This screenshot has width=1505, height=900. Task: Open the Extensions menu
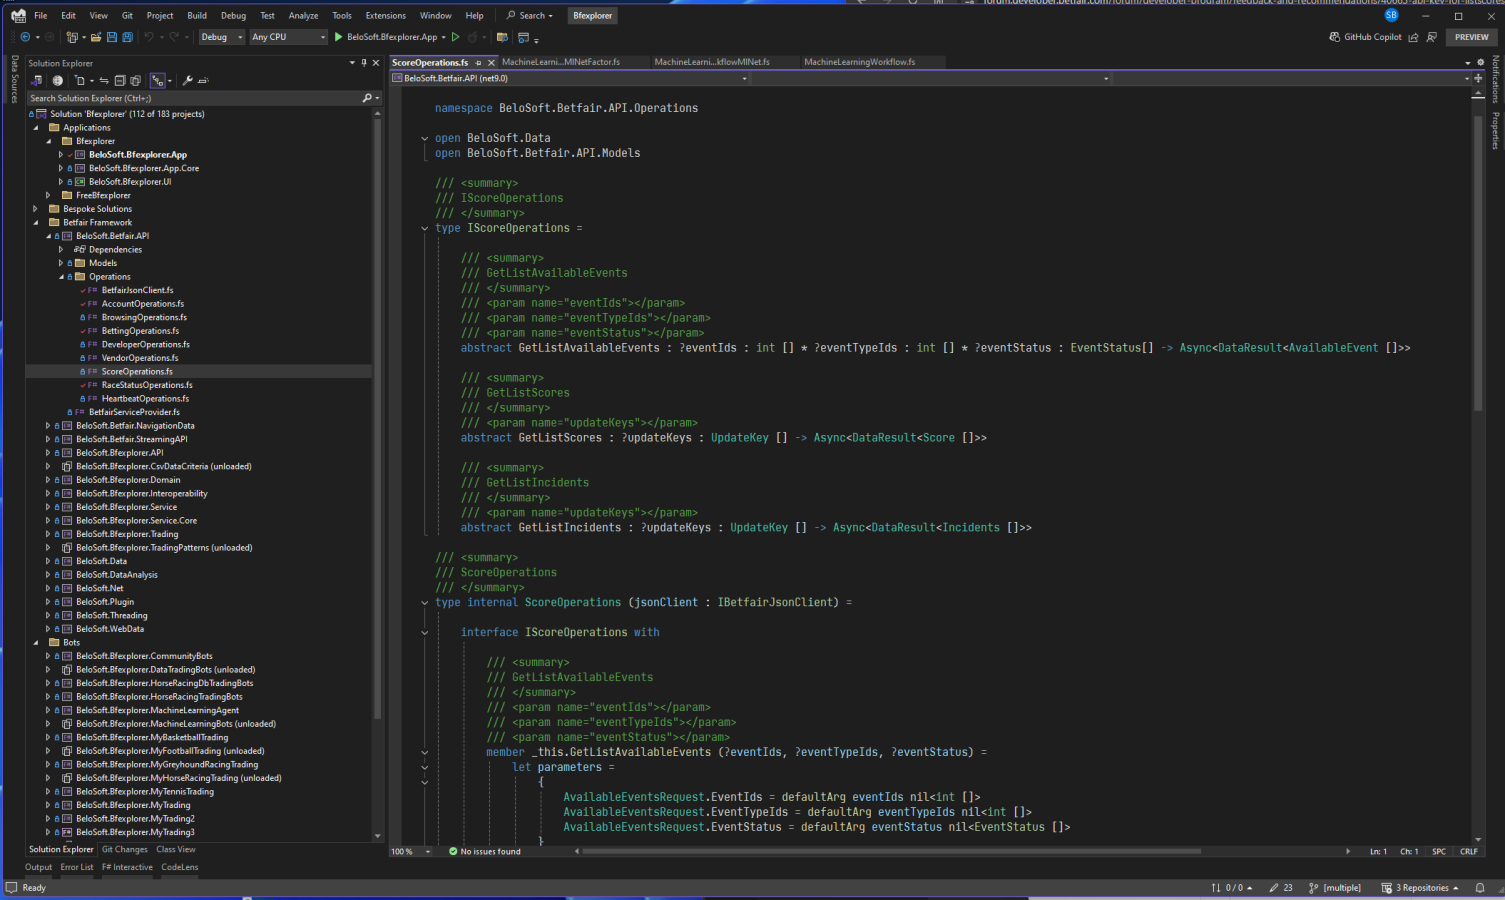point(385,15)
